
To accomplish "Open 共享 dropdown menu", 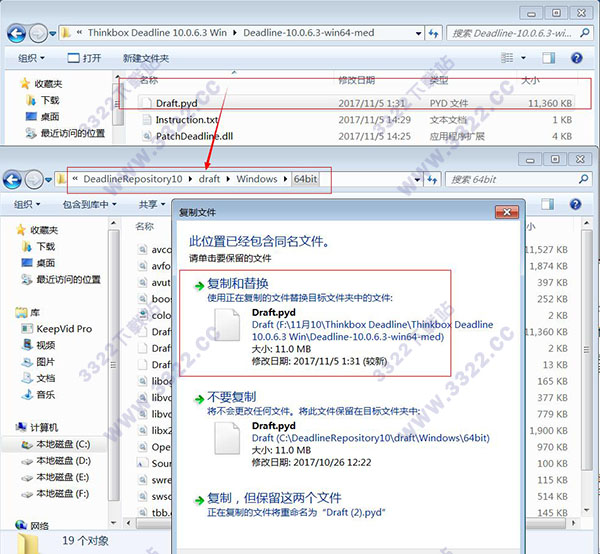I will pyautogui.click(x=152, y=204).
